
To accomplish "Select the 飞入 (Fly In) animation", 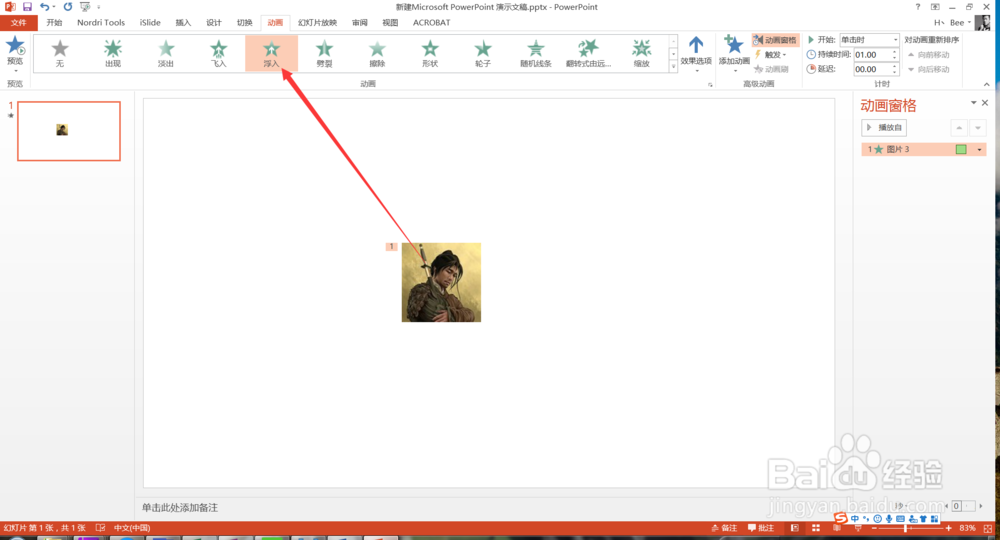I will 219,53.
